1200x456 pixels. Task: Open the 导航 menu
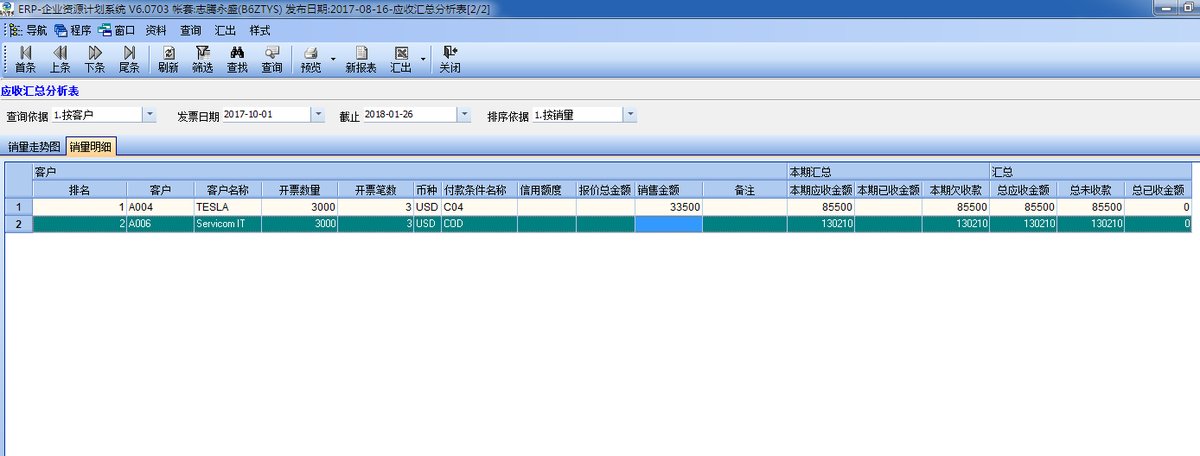[x=29, y=30]
